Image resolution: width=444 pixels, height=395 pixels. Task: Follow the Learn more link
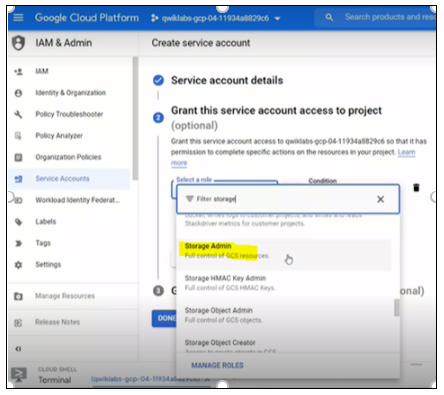click(x=406, y=152)
